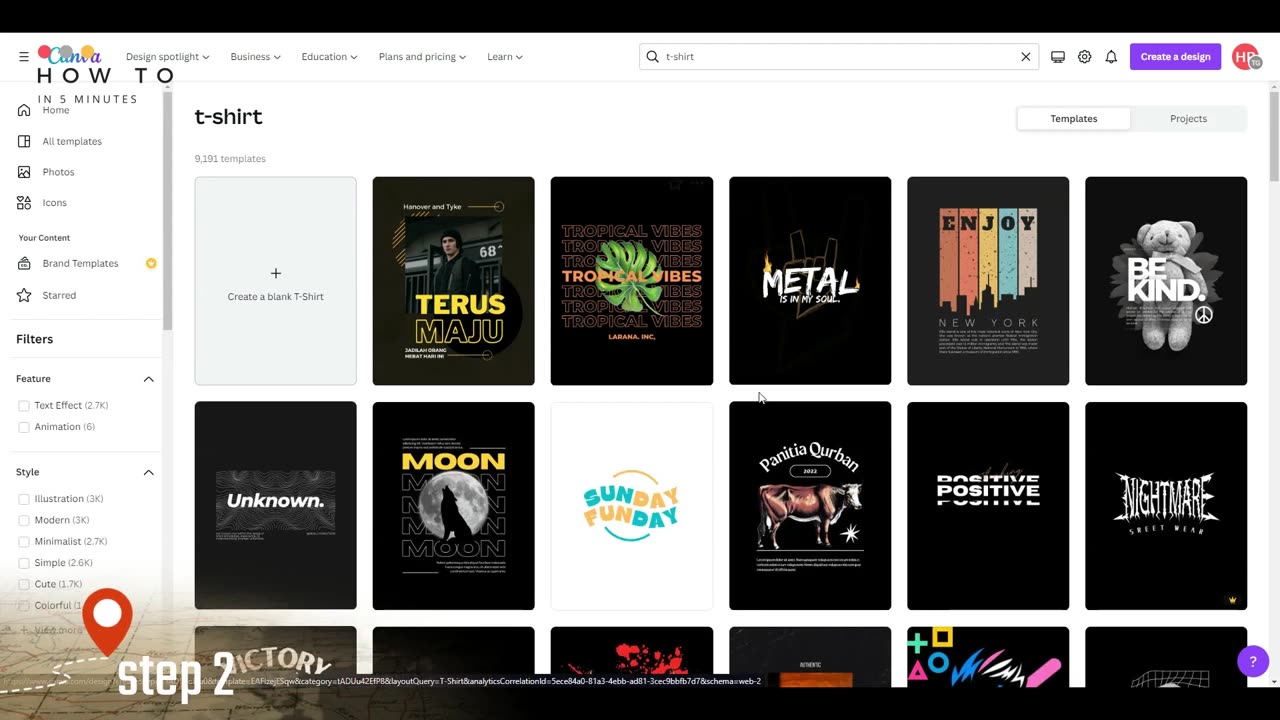Tick the Minimalist style checkbox
Screen dimensions: 1280x720
coord(24,541)
